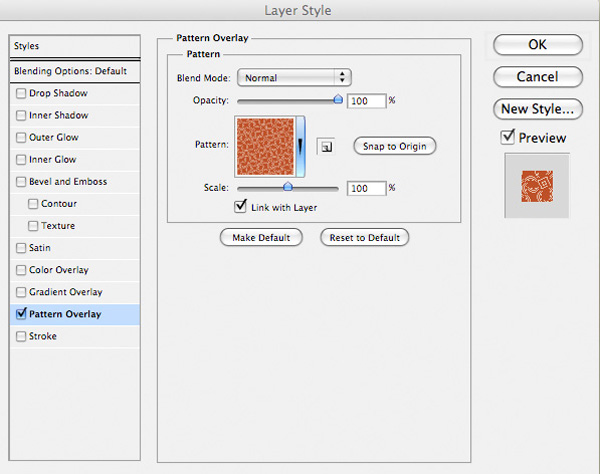Image resolution: width=600 pixels, height=474 pixels.
Task: Enable the Contour checkbox
Action: pyautogui.click(x=33, y=204)
